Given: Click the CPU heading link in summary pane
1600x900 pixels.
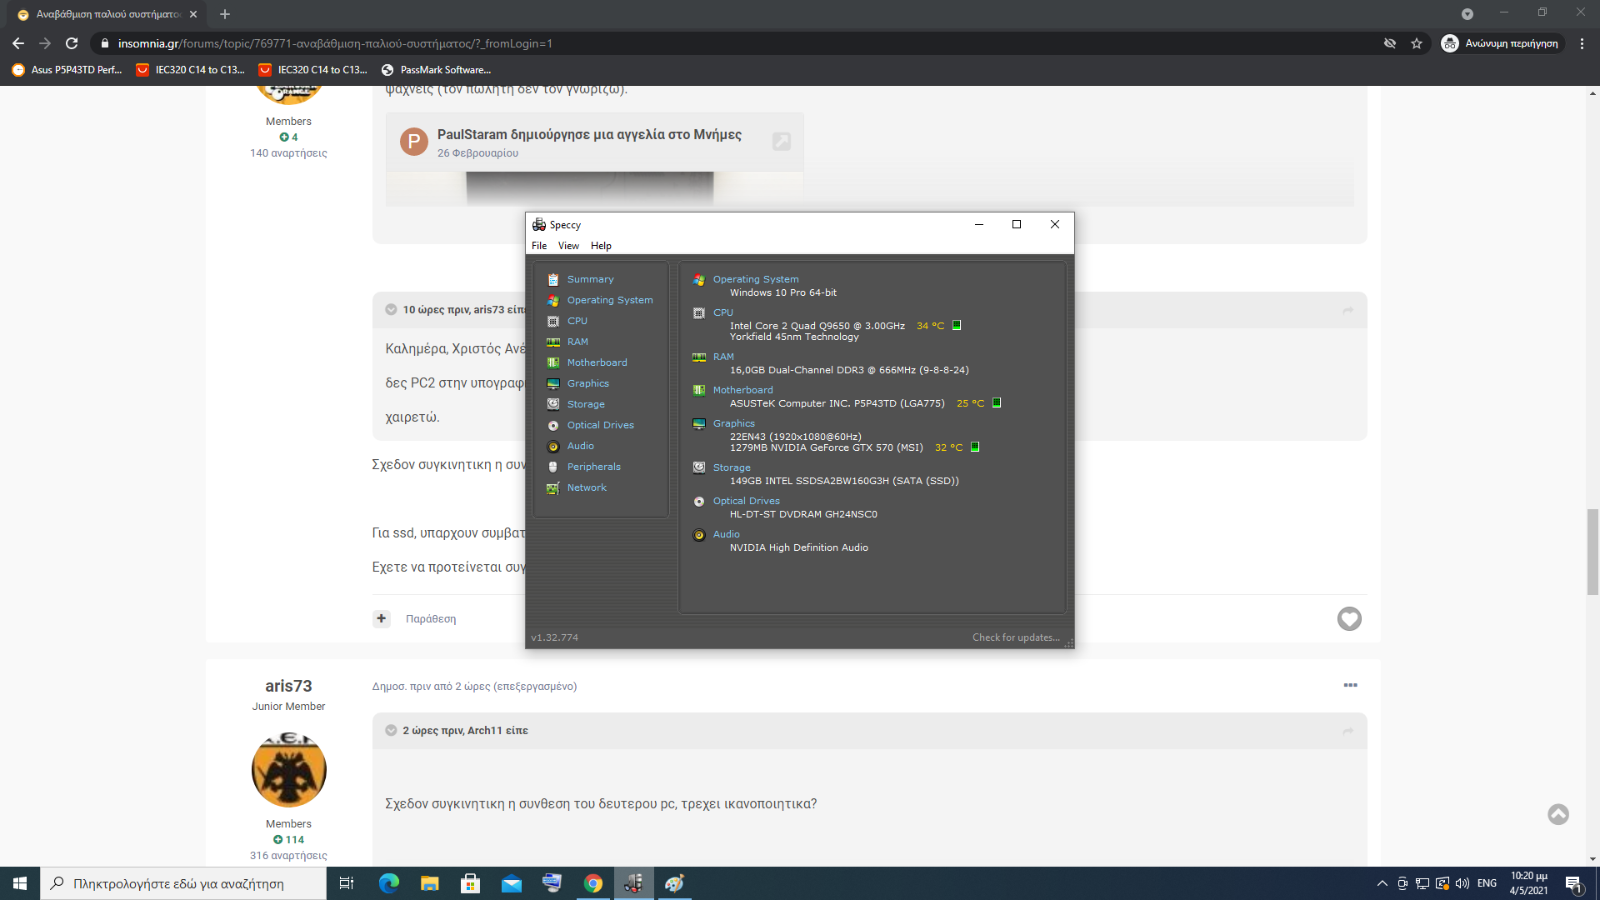Looking at the screenshot, I should (x=723, y=313).
